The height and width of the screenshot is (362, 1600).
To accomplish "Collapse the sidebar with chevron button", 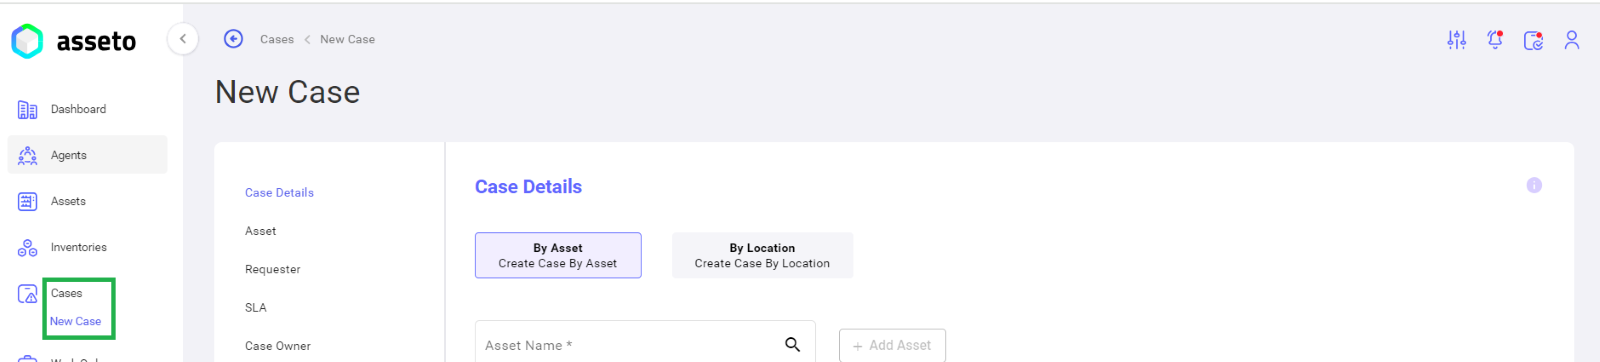I will click(x=182, y=39).
